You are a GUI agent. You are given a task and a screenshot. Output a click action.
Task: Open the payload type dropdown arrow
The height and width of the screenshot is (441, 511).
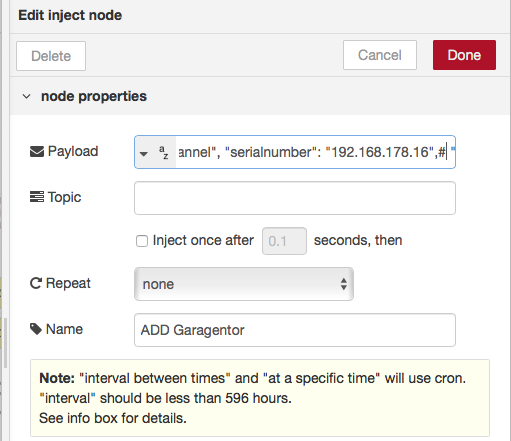pos(144,154)
